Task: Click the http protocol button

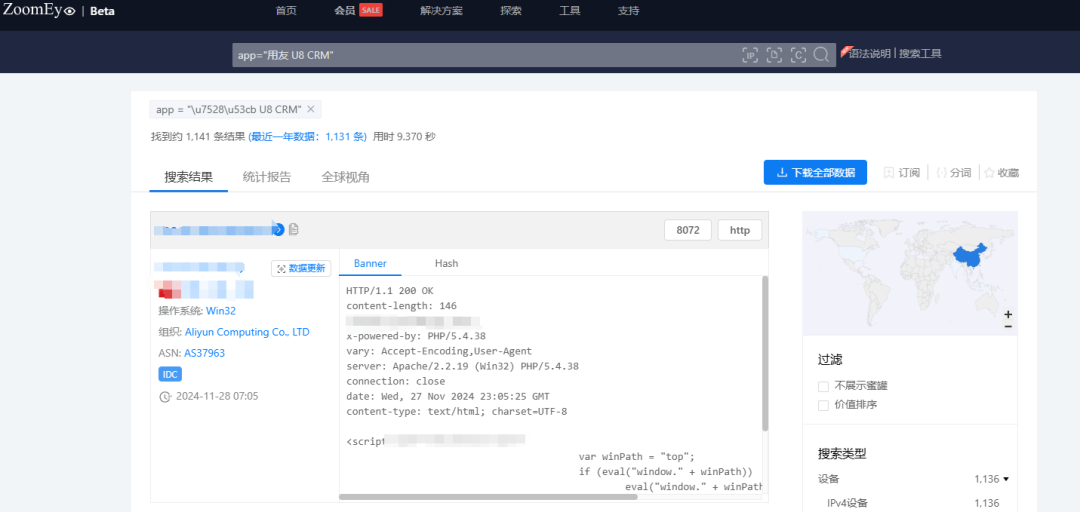Action: [740, 230]
